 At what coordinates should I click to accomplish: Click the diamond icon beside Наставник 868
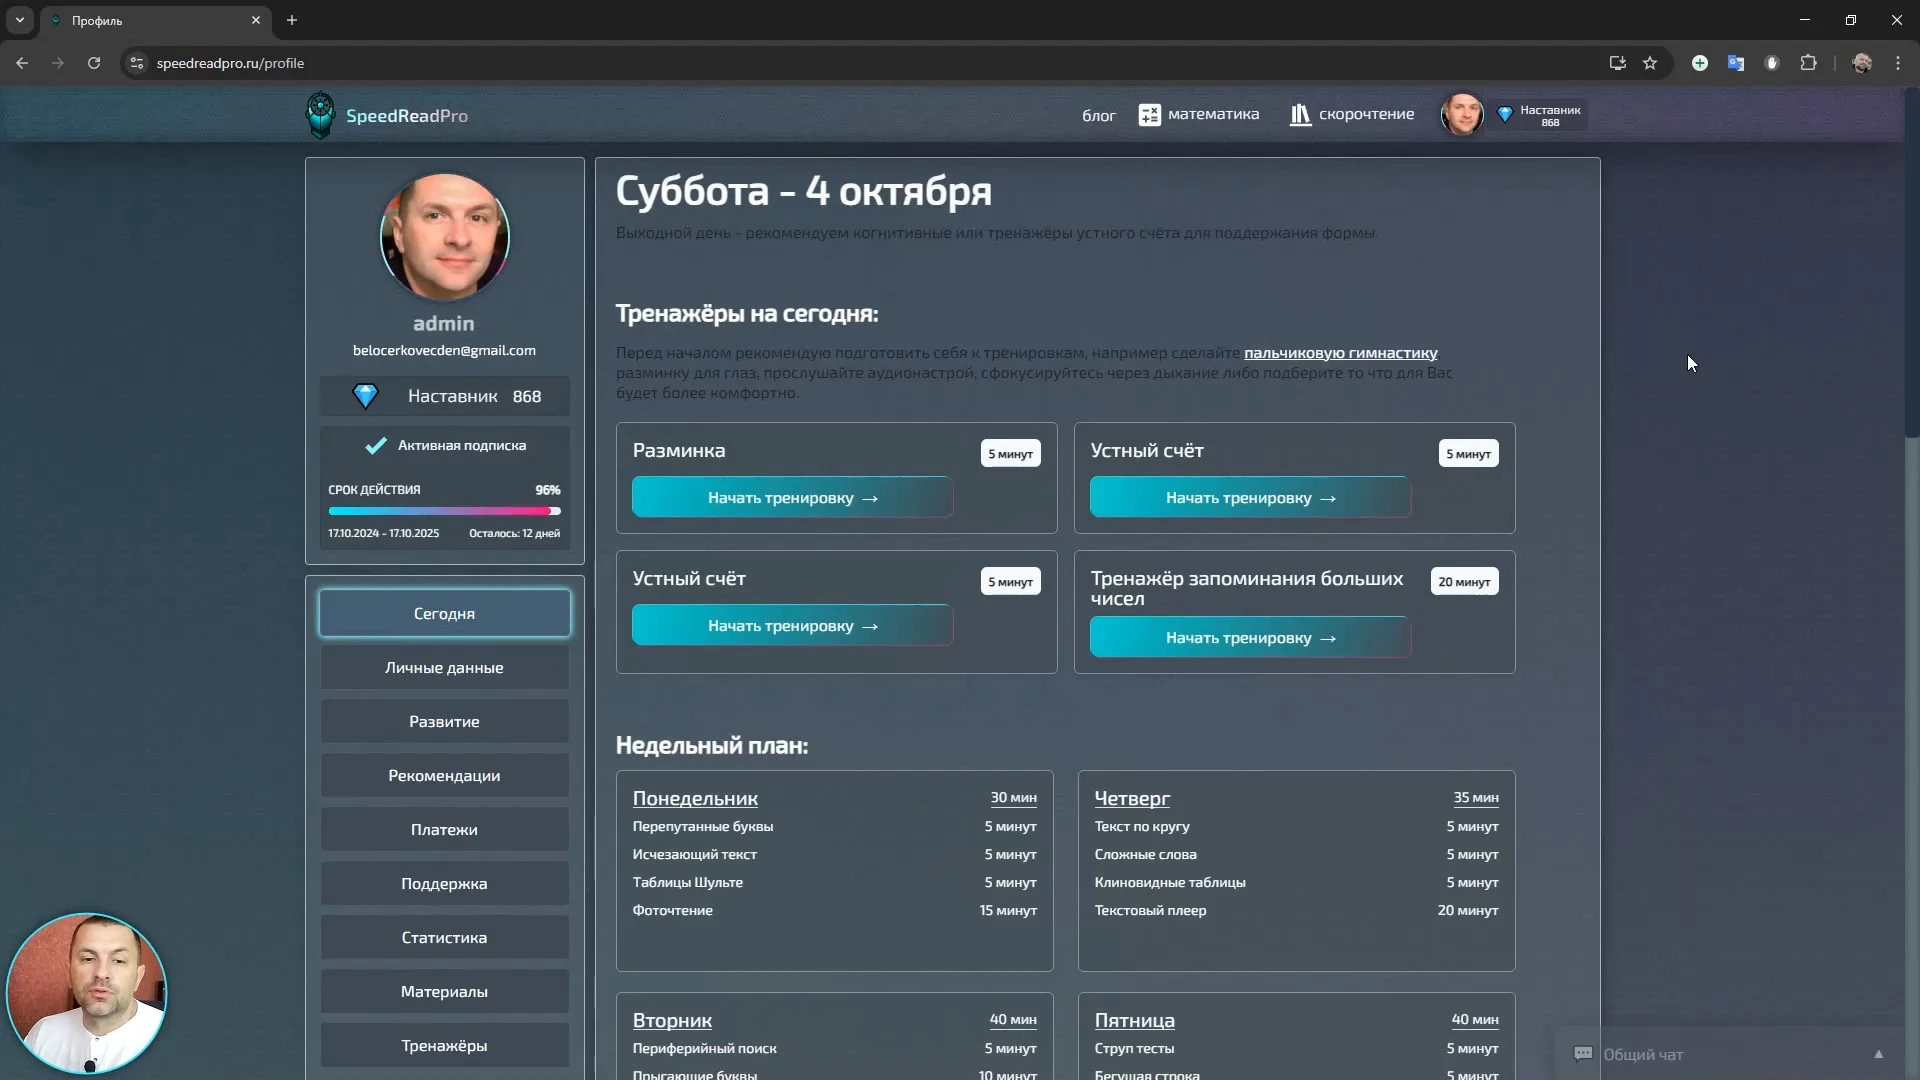tap(366, 396)
